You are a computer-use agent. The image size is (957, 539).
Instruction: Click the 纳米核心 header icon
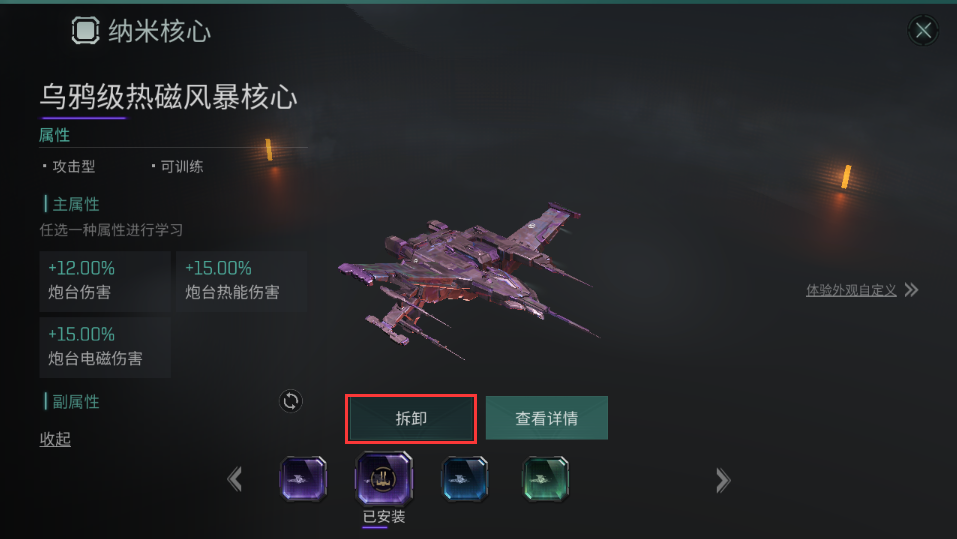(x=85, y=31)
